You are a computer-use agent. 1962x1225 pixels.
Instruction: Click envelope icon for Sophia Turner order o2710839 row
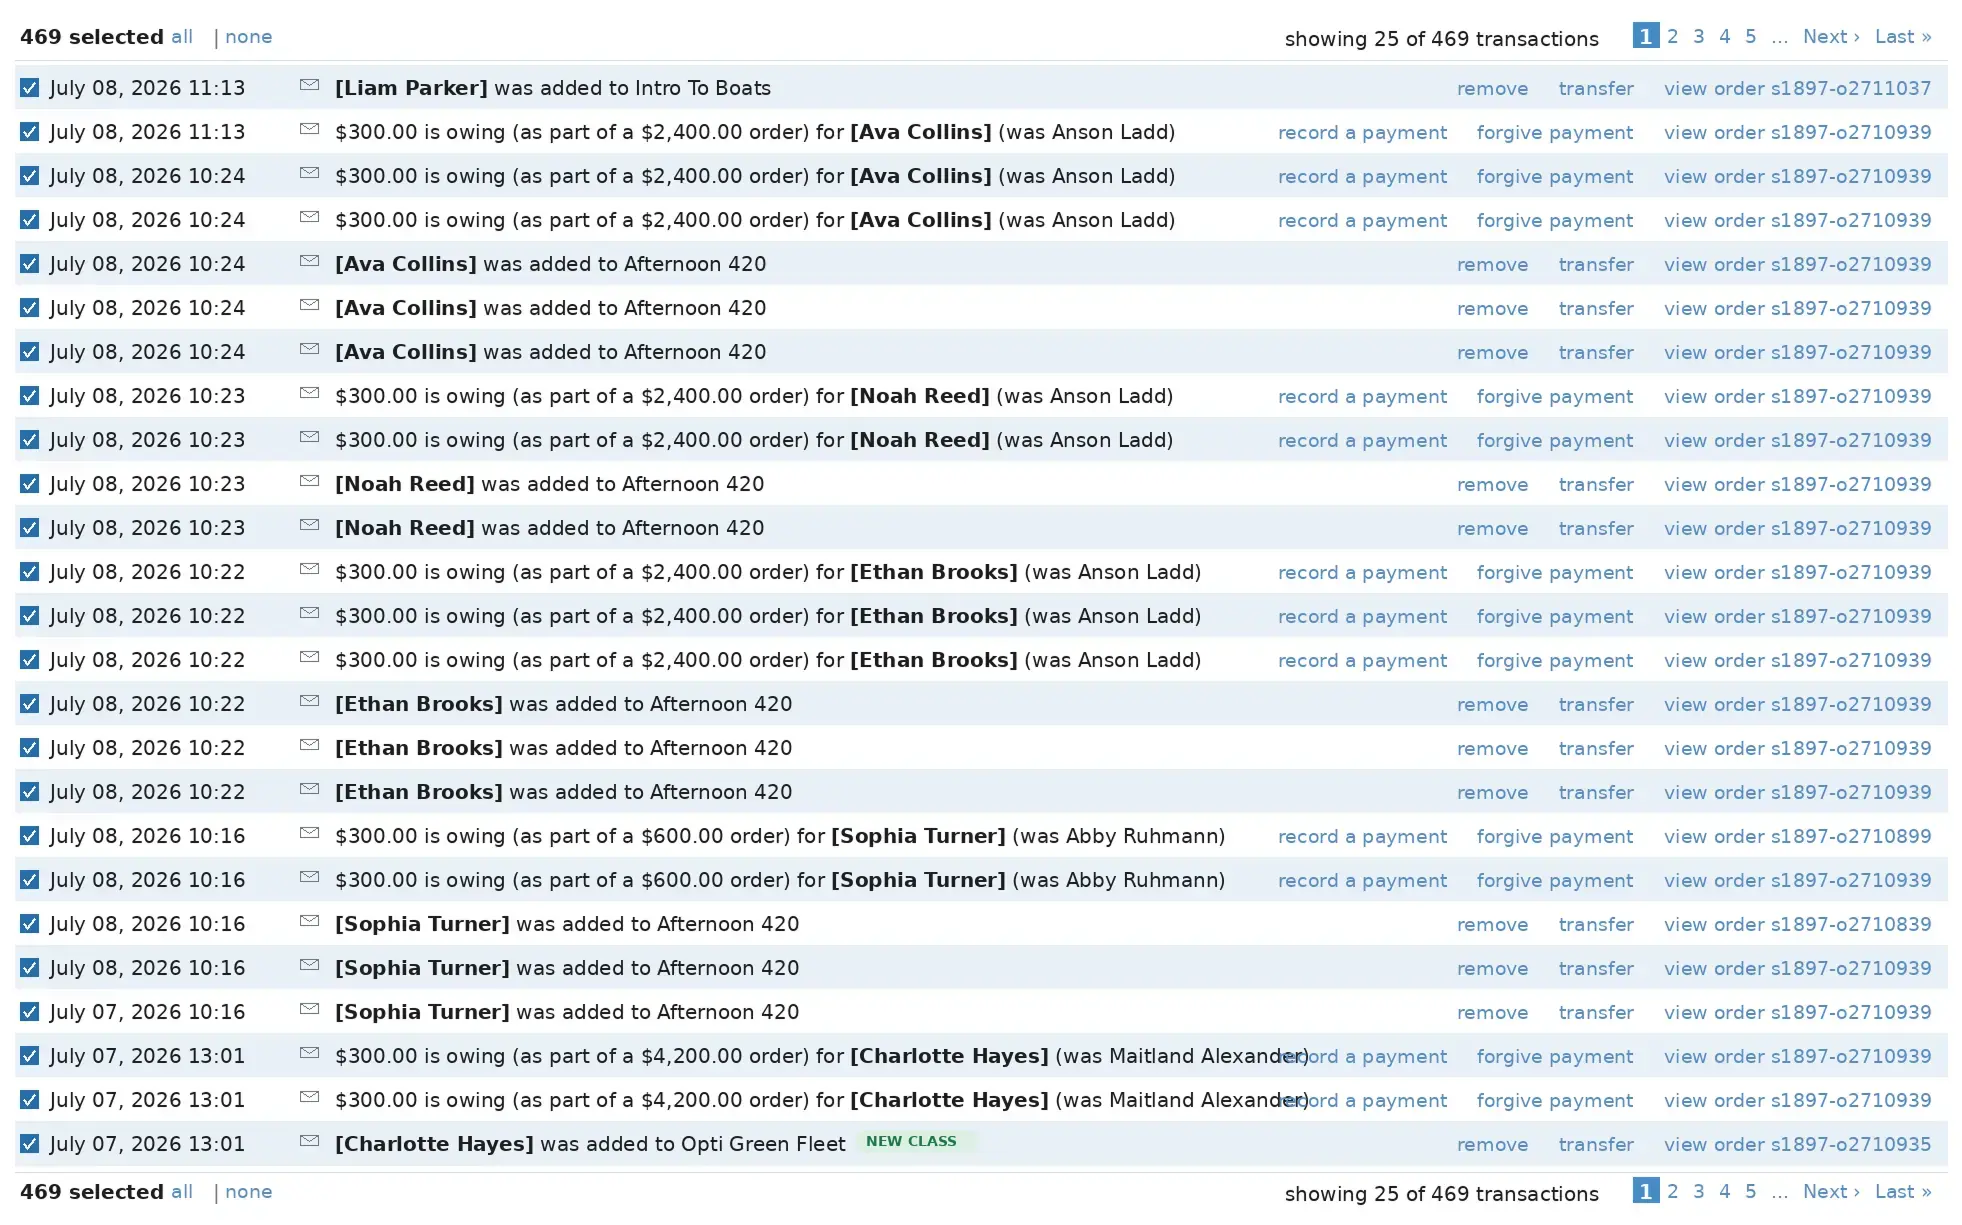(309, 921)
